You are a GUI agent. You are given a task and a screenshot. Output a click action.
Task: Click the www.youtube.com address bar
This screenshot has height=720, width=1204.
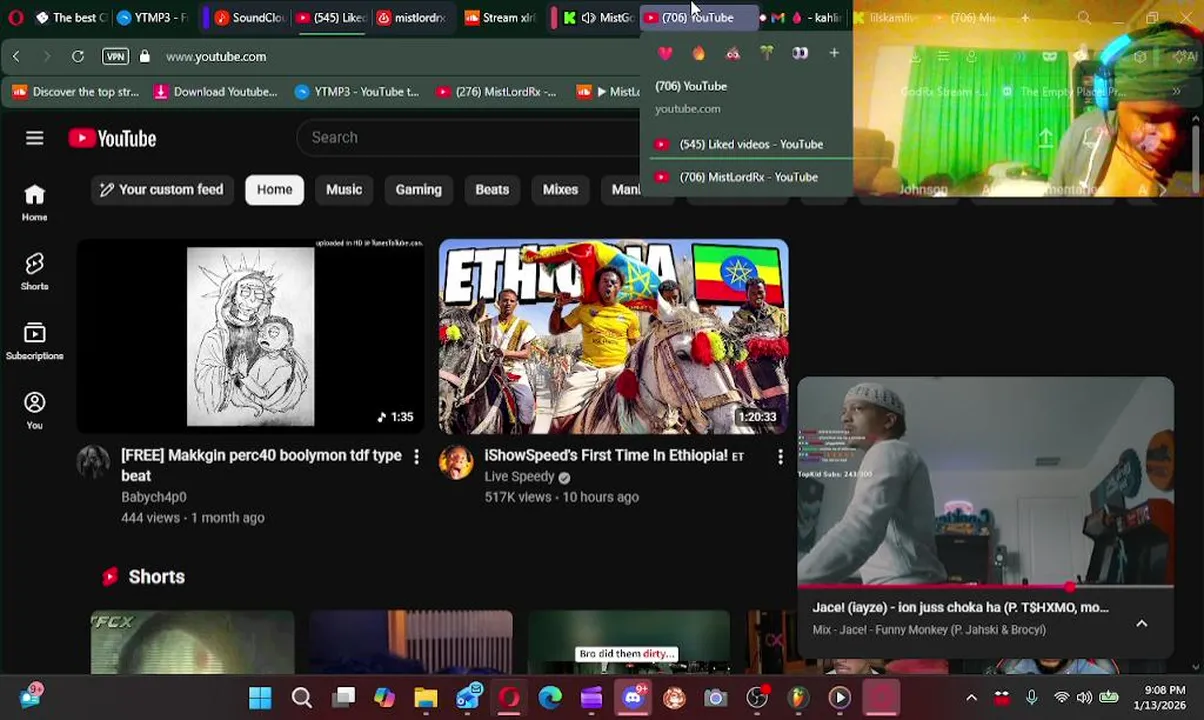pyautogui.click(x=216, y=56)
